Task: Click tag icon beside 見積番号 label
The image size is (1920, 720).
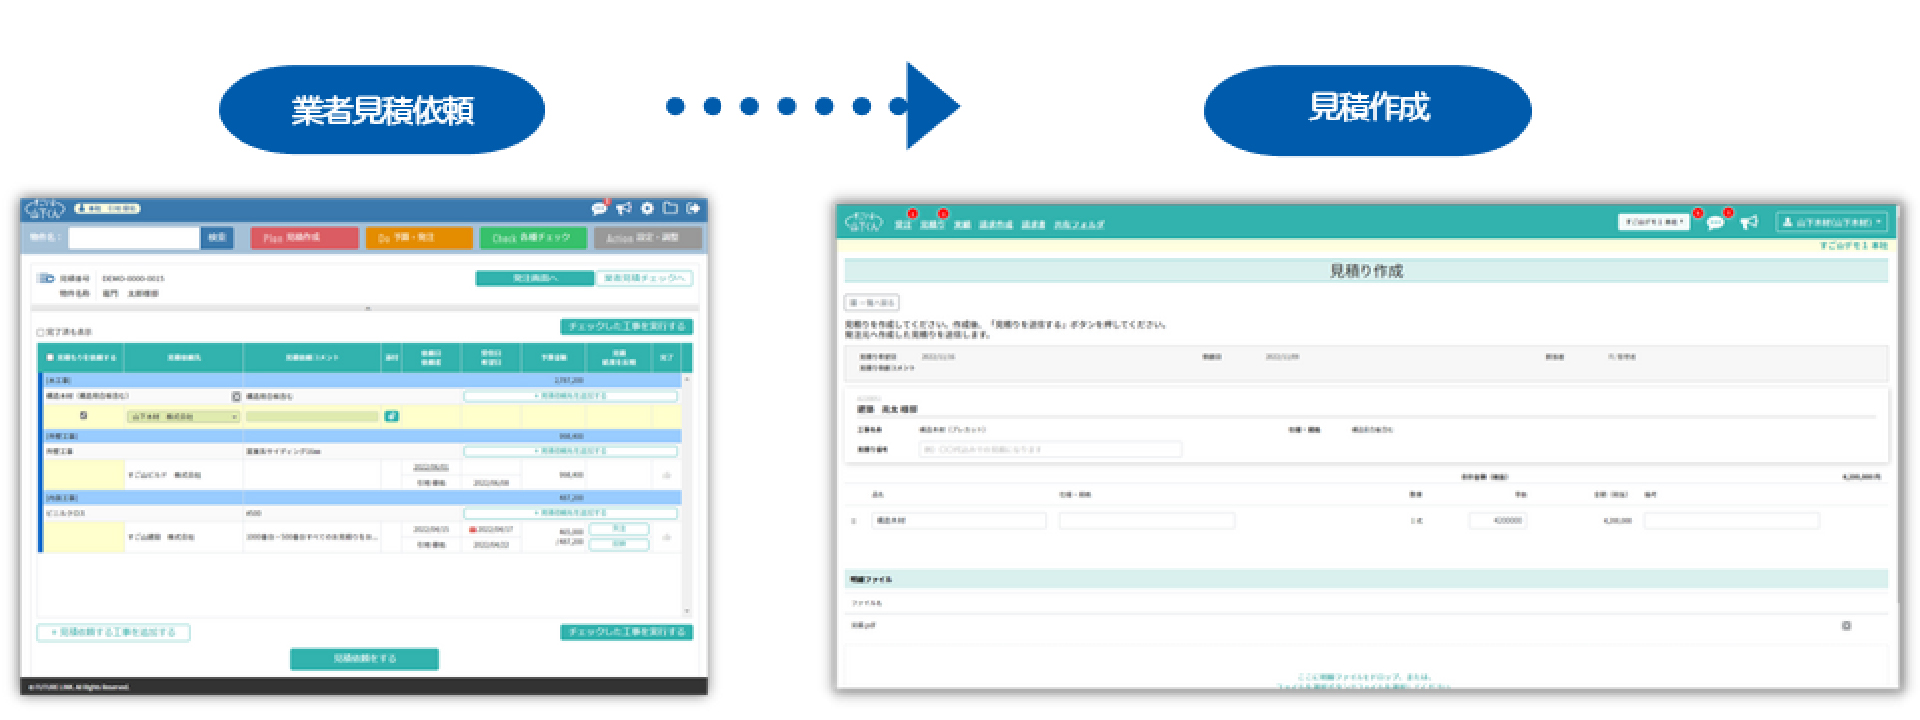Action: (46, 278)
